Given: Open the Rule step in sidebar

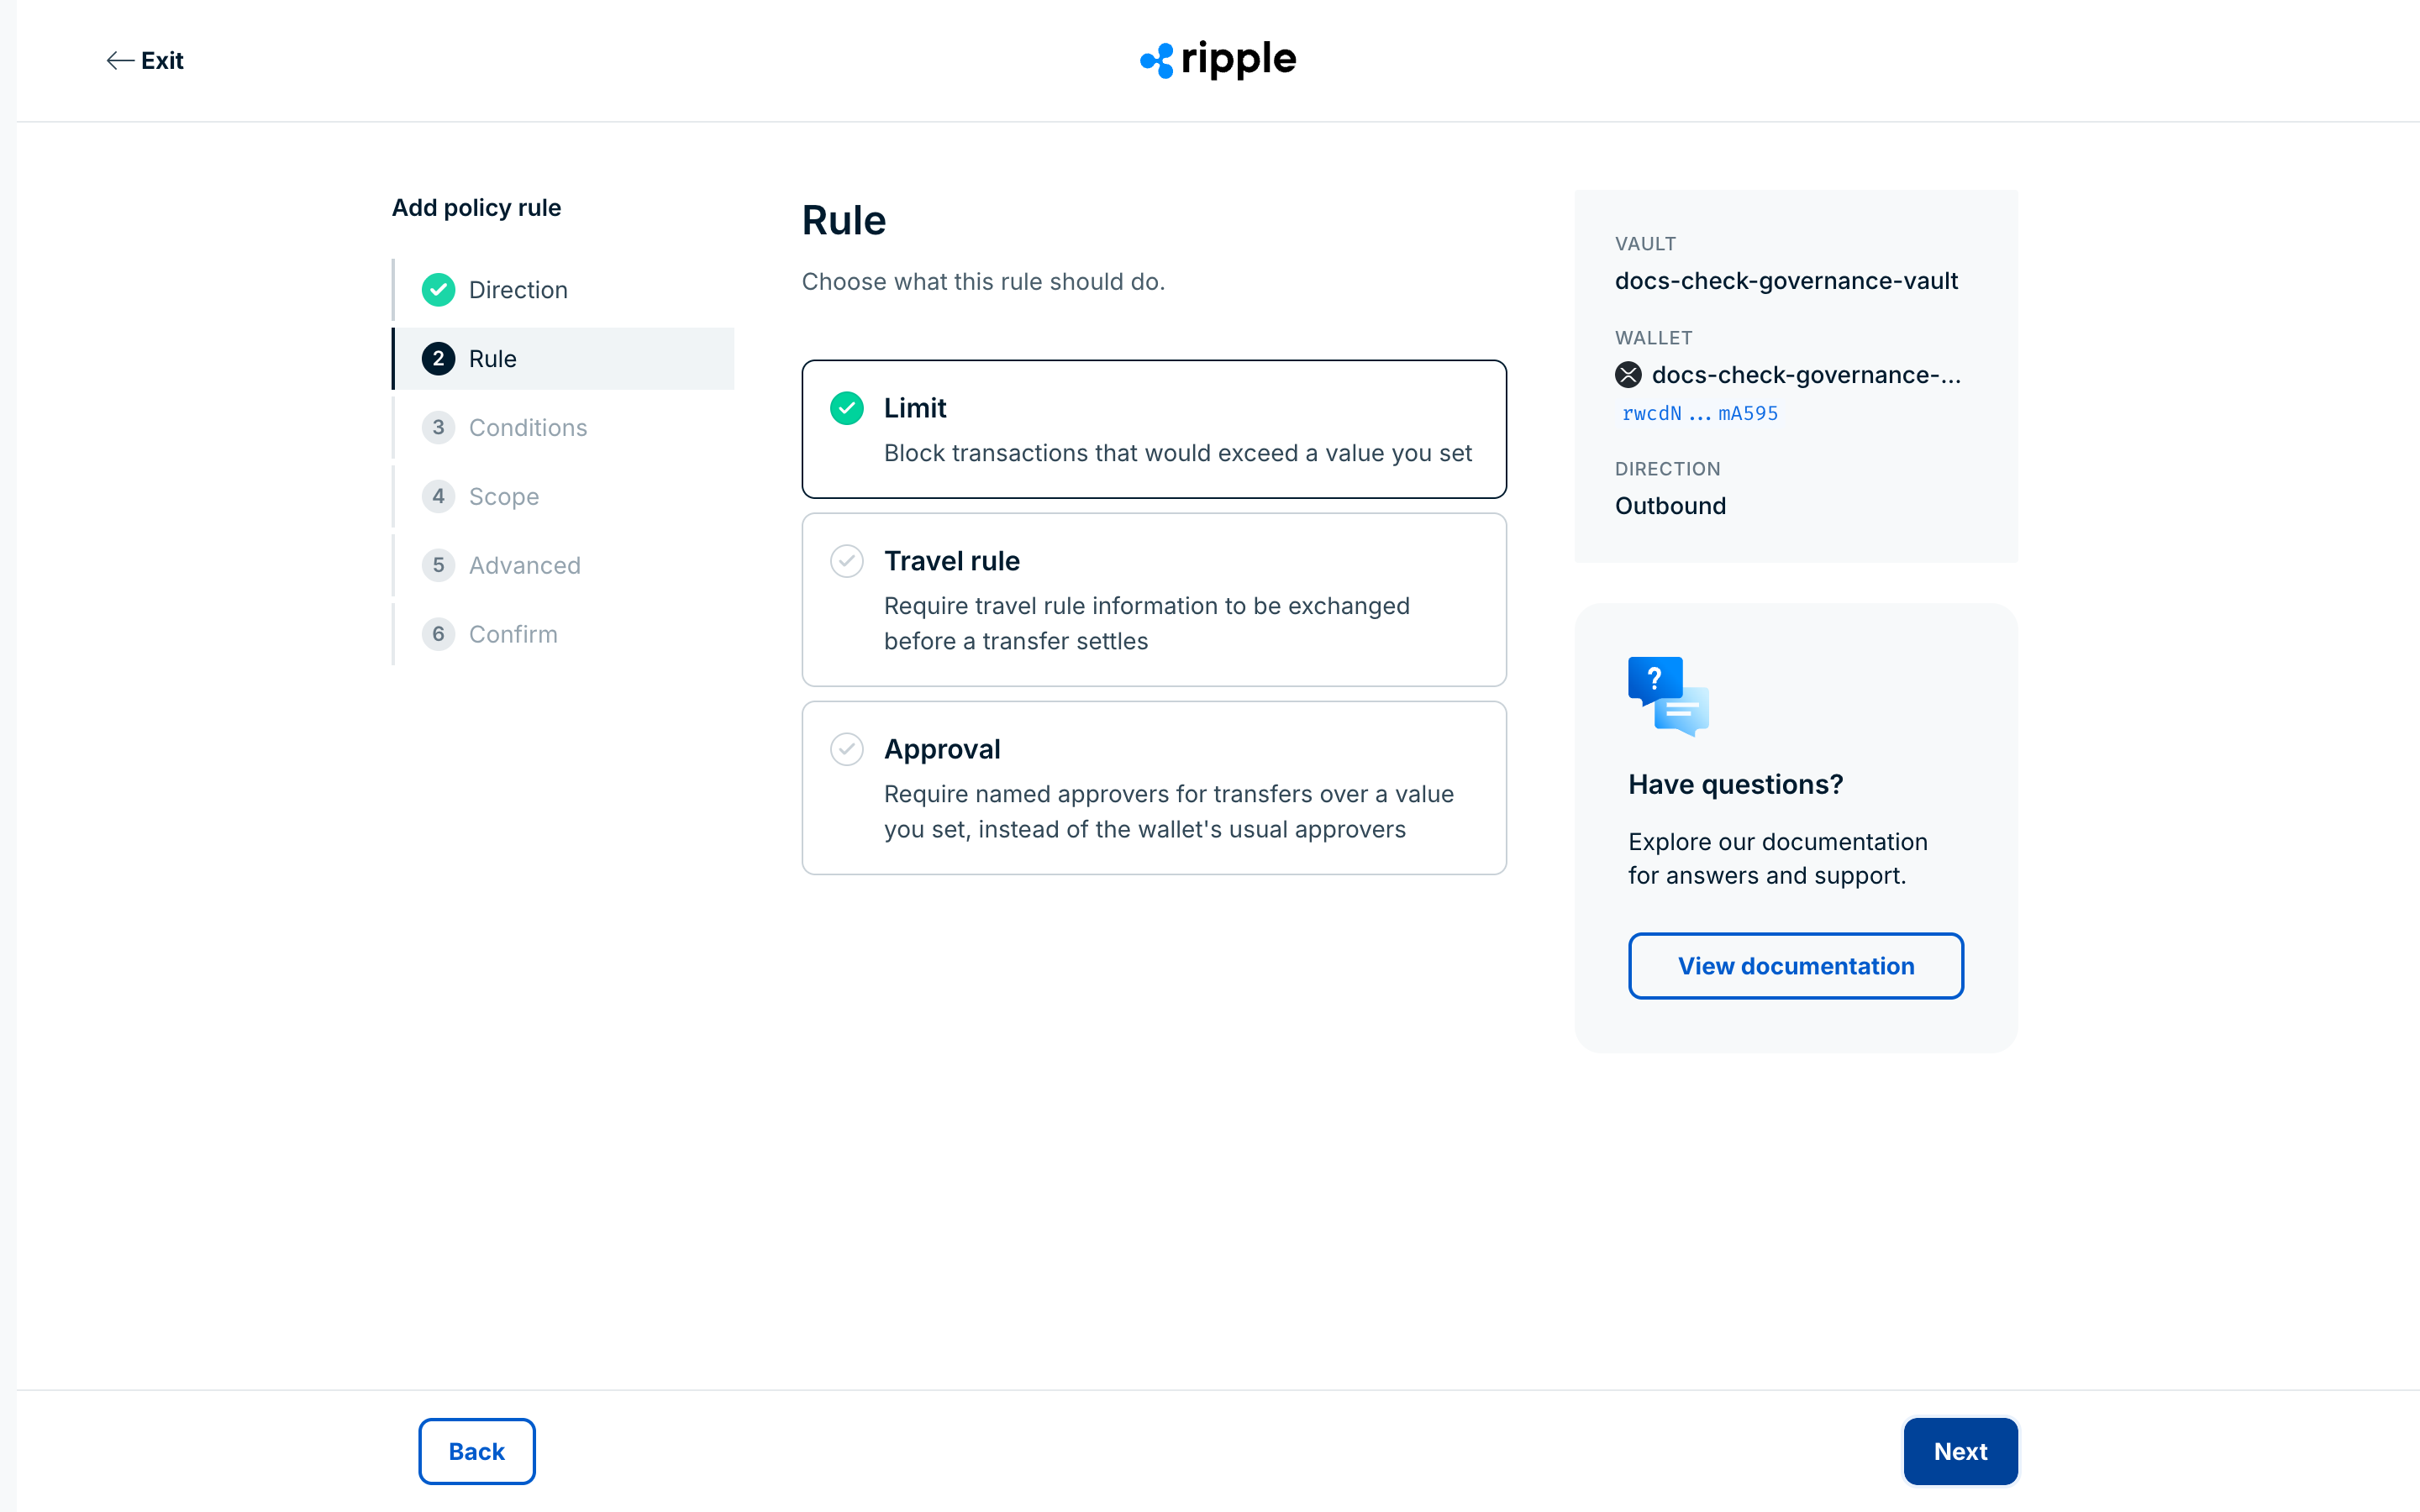Looking at the screenshot, I should (x=564, y=359).
